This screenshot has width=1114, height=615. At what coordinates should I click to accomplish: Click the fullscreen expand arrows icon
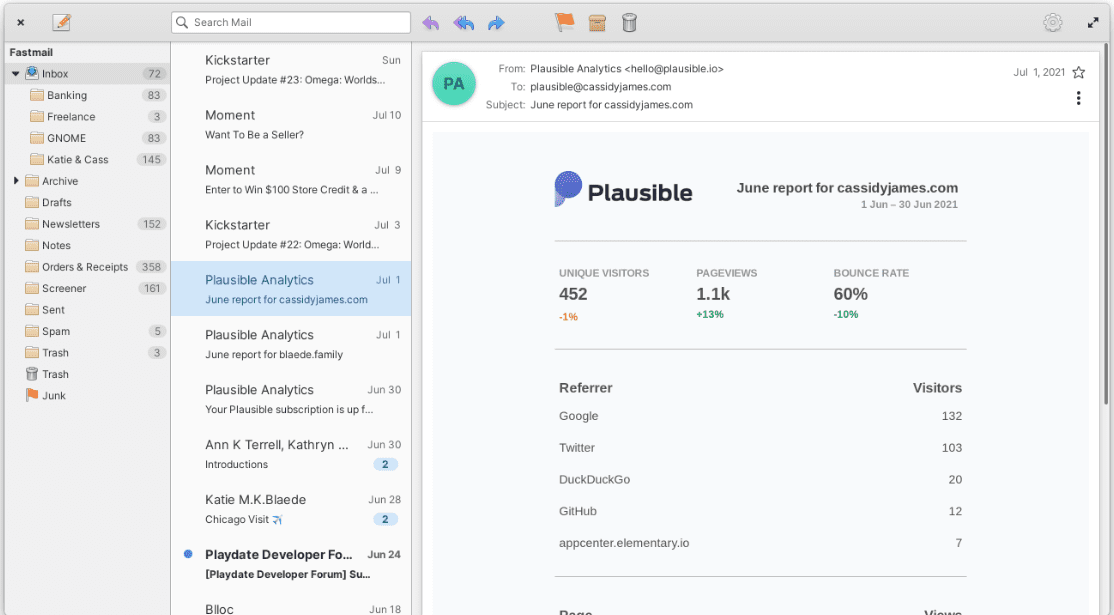pos(1093,23)
